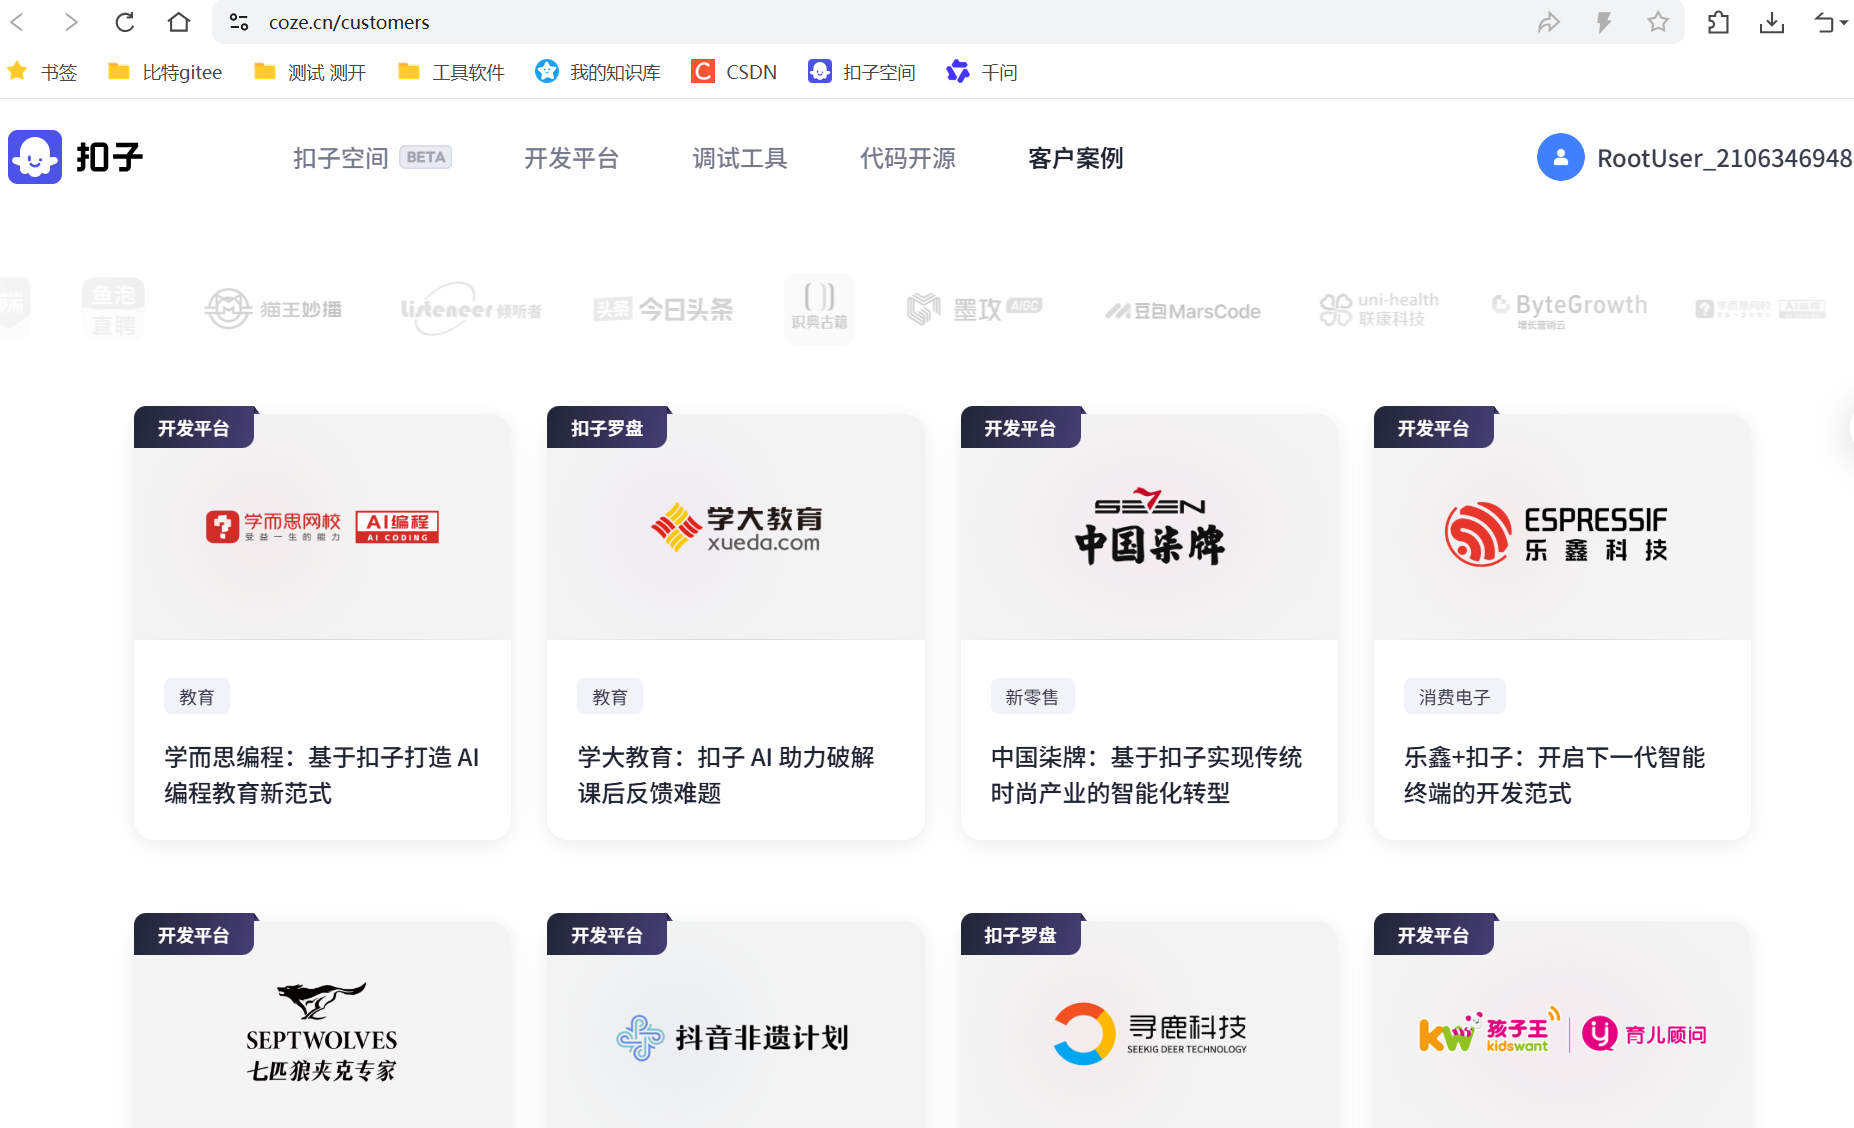Image resolution: width=1854 pixels, height=1128 pixels.
Task: Open site info icon in address bar
Action: [239, 22]
